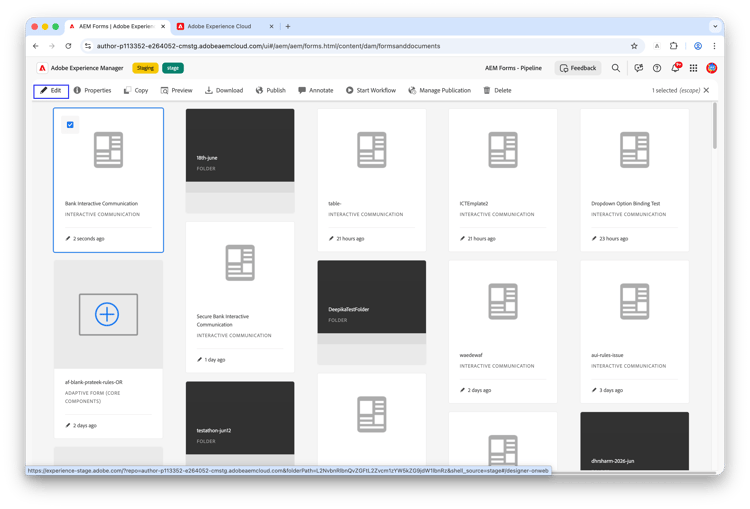
Task: Preview the selected form
Action: 176,90
